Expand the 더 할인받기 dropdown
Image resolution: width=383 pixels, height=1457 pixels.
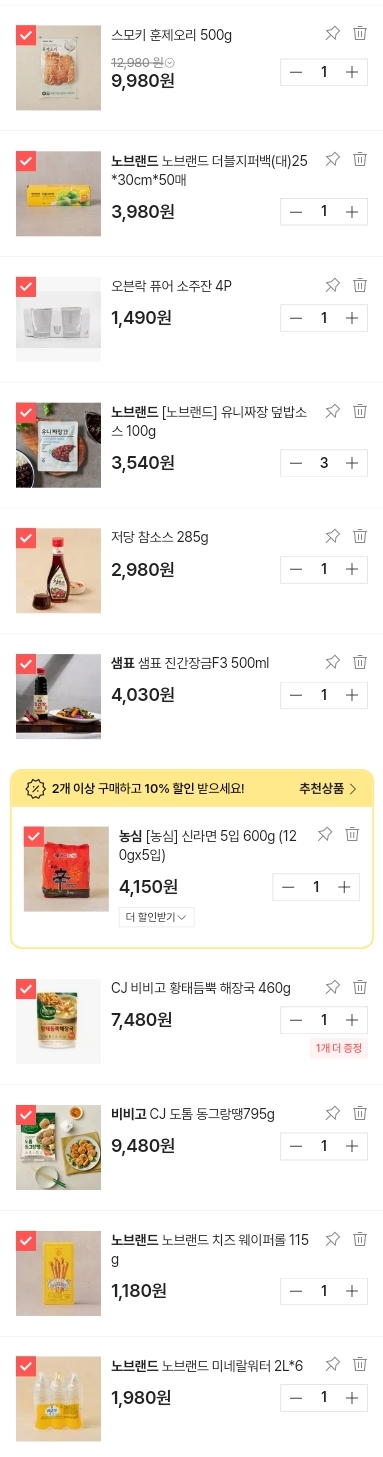[156, 917]
